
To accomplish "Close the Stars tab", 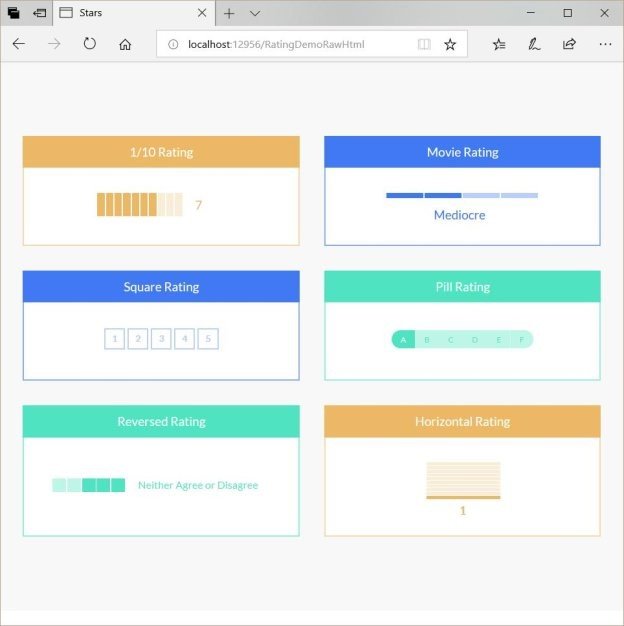I will click(x=202, y=13).
